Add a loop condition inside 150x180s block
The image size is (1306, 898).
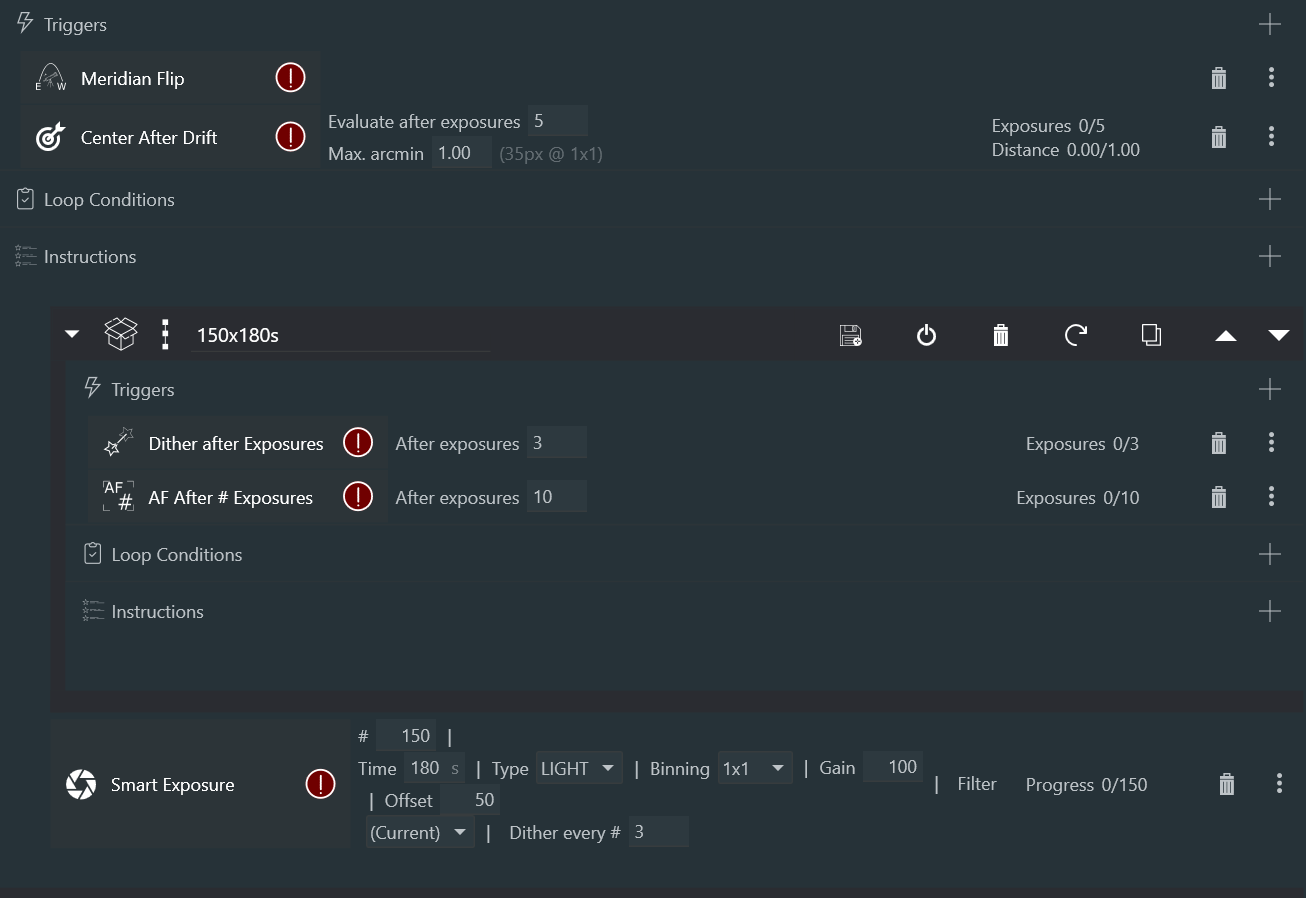pyautogui.click(x=1269, y=554)
